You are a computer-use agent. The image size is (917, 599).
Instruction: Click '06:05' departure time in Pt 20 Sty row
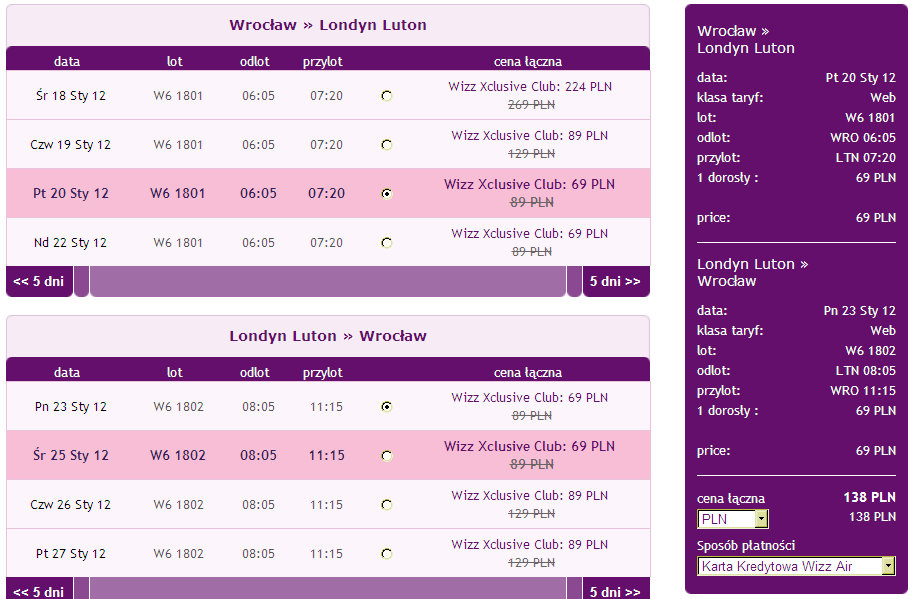click(258, 194)
